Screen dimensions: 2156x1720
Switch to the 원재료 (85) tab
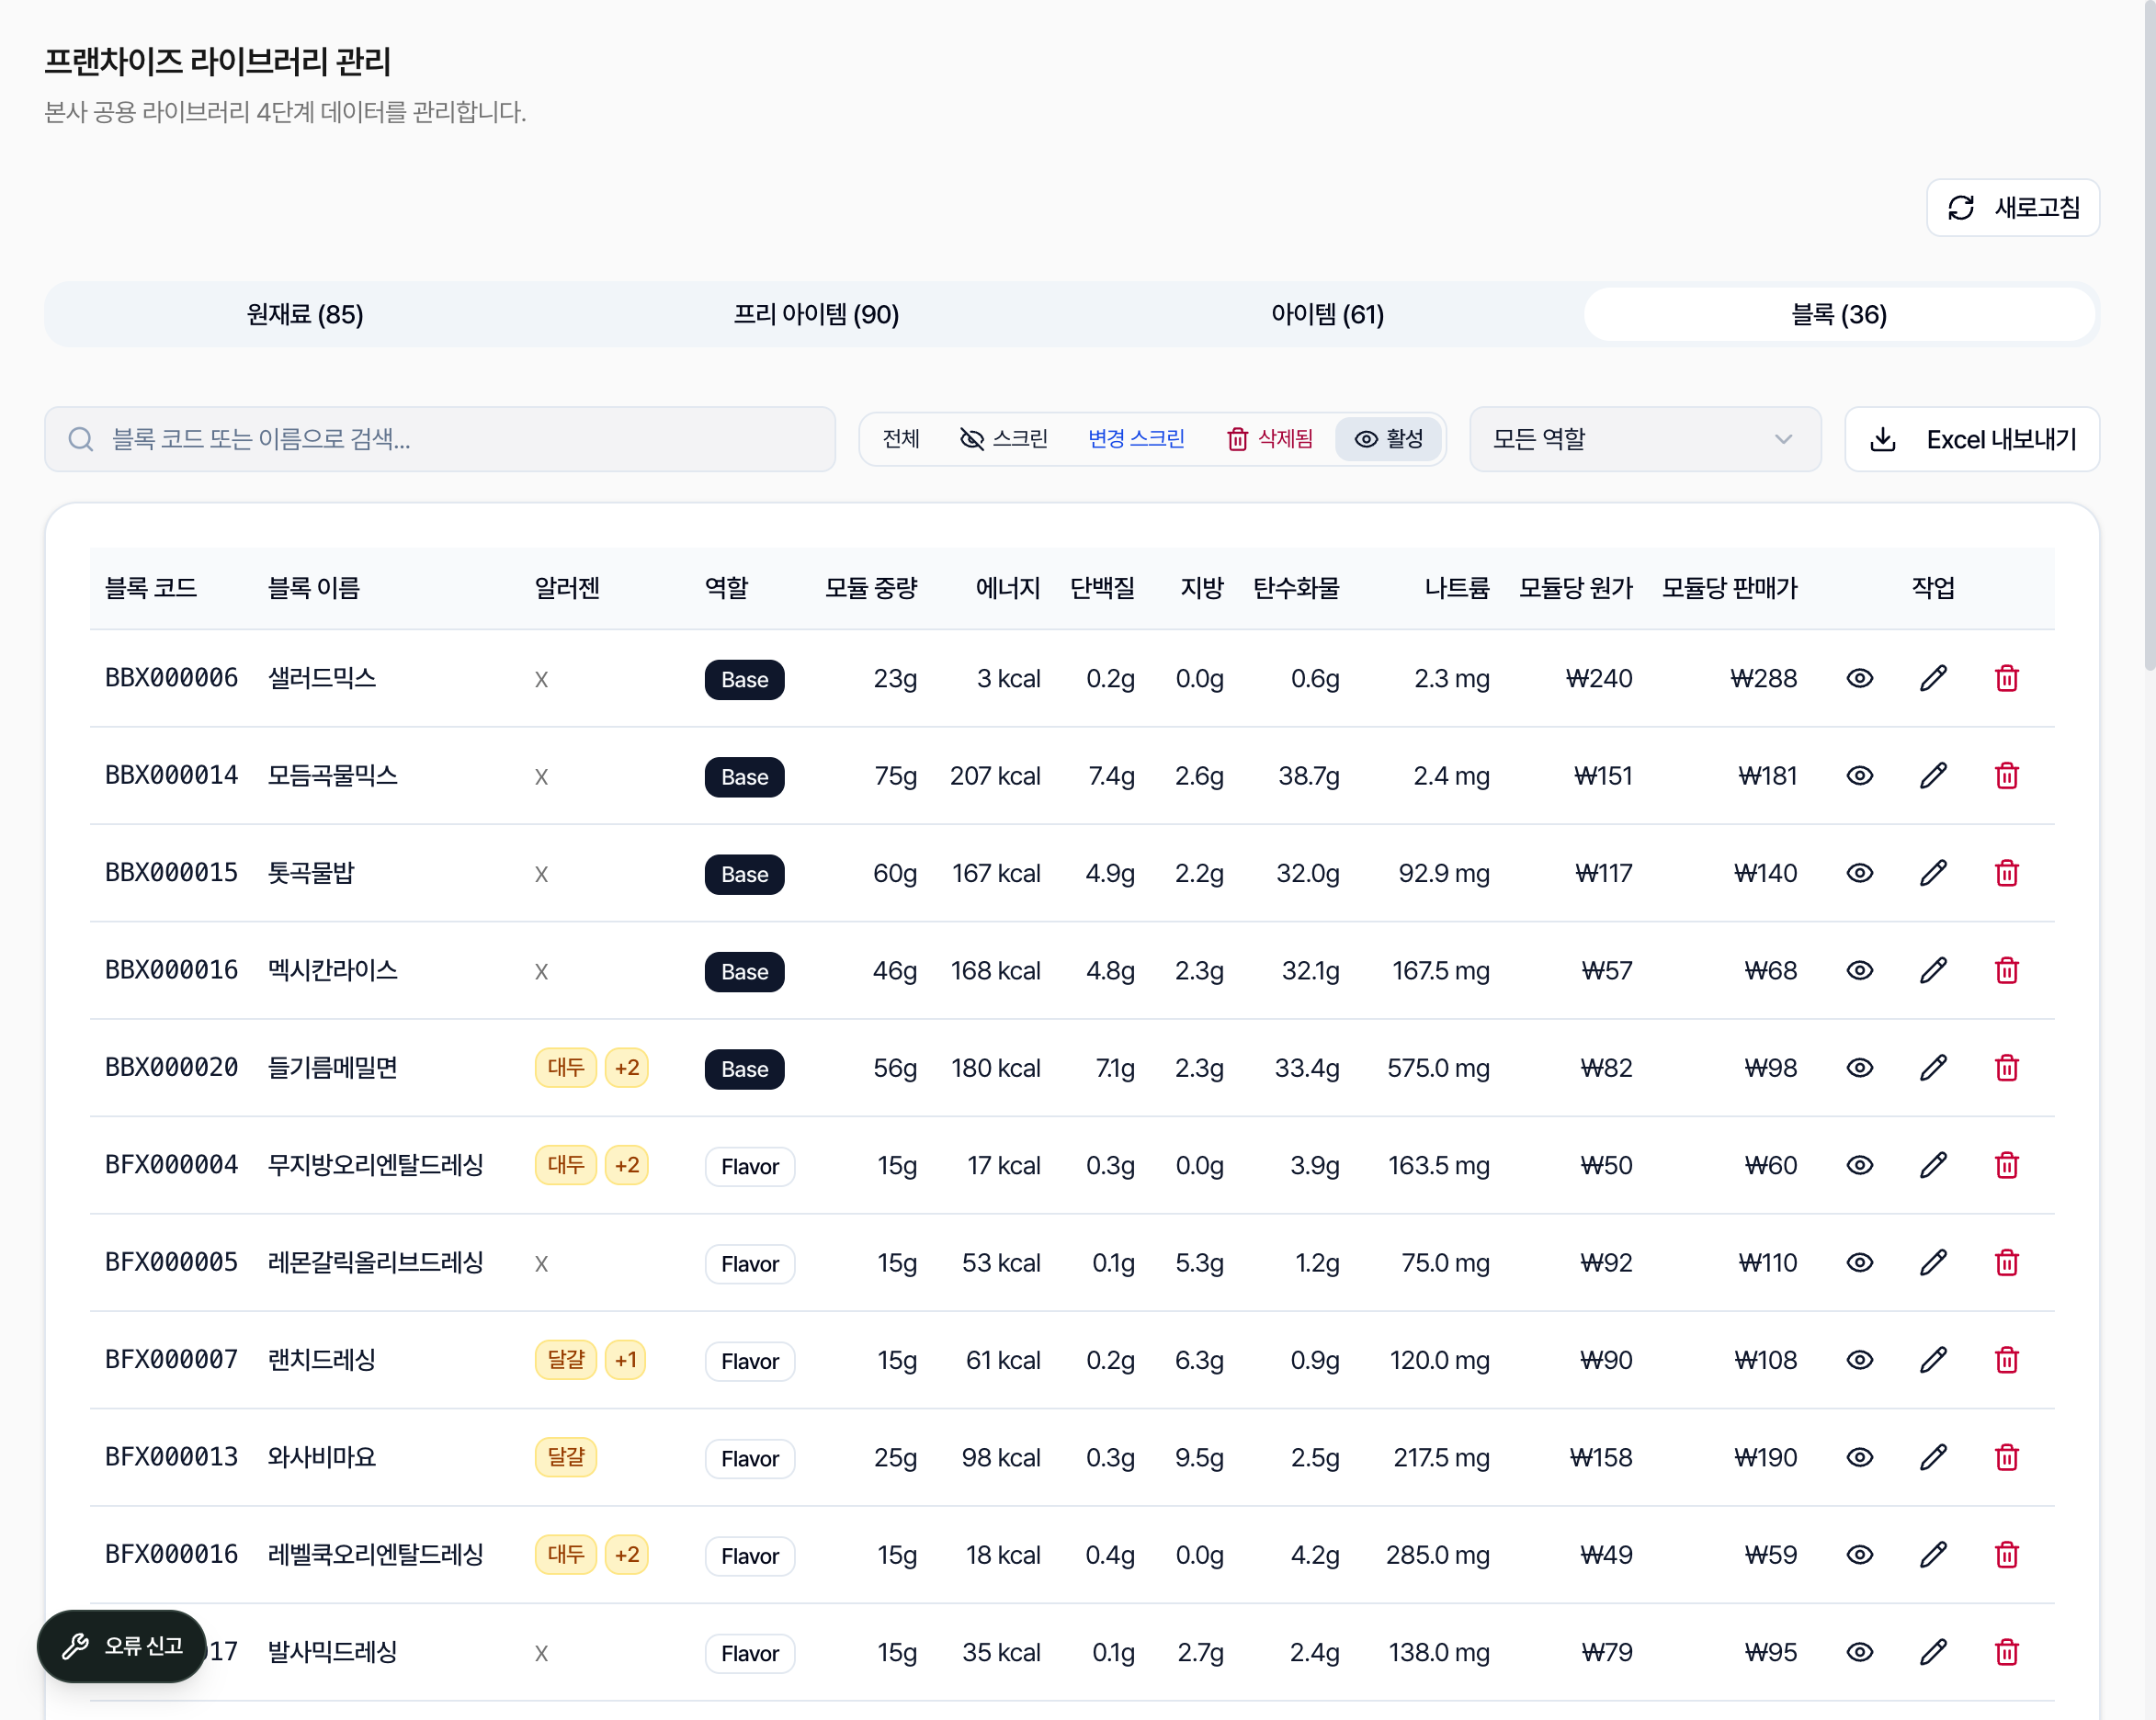pos(305,314)
